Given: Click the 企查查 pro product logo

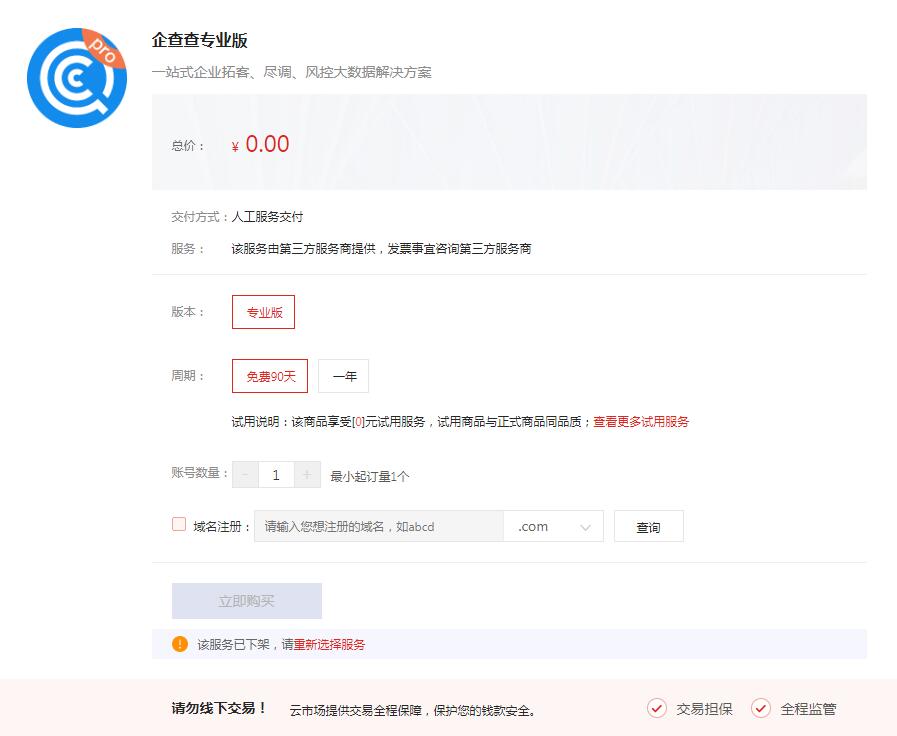Looking at the screenshot, I should 77,78.
